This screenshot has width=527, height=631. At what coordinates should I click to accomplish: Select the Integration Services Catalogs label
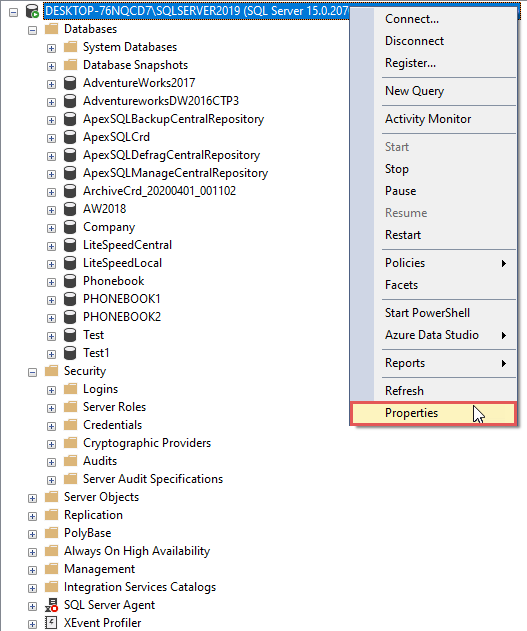pyautogui.click(x=140, y=587)
